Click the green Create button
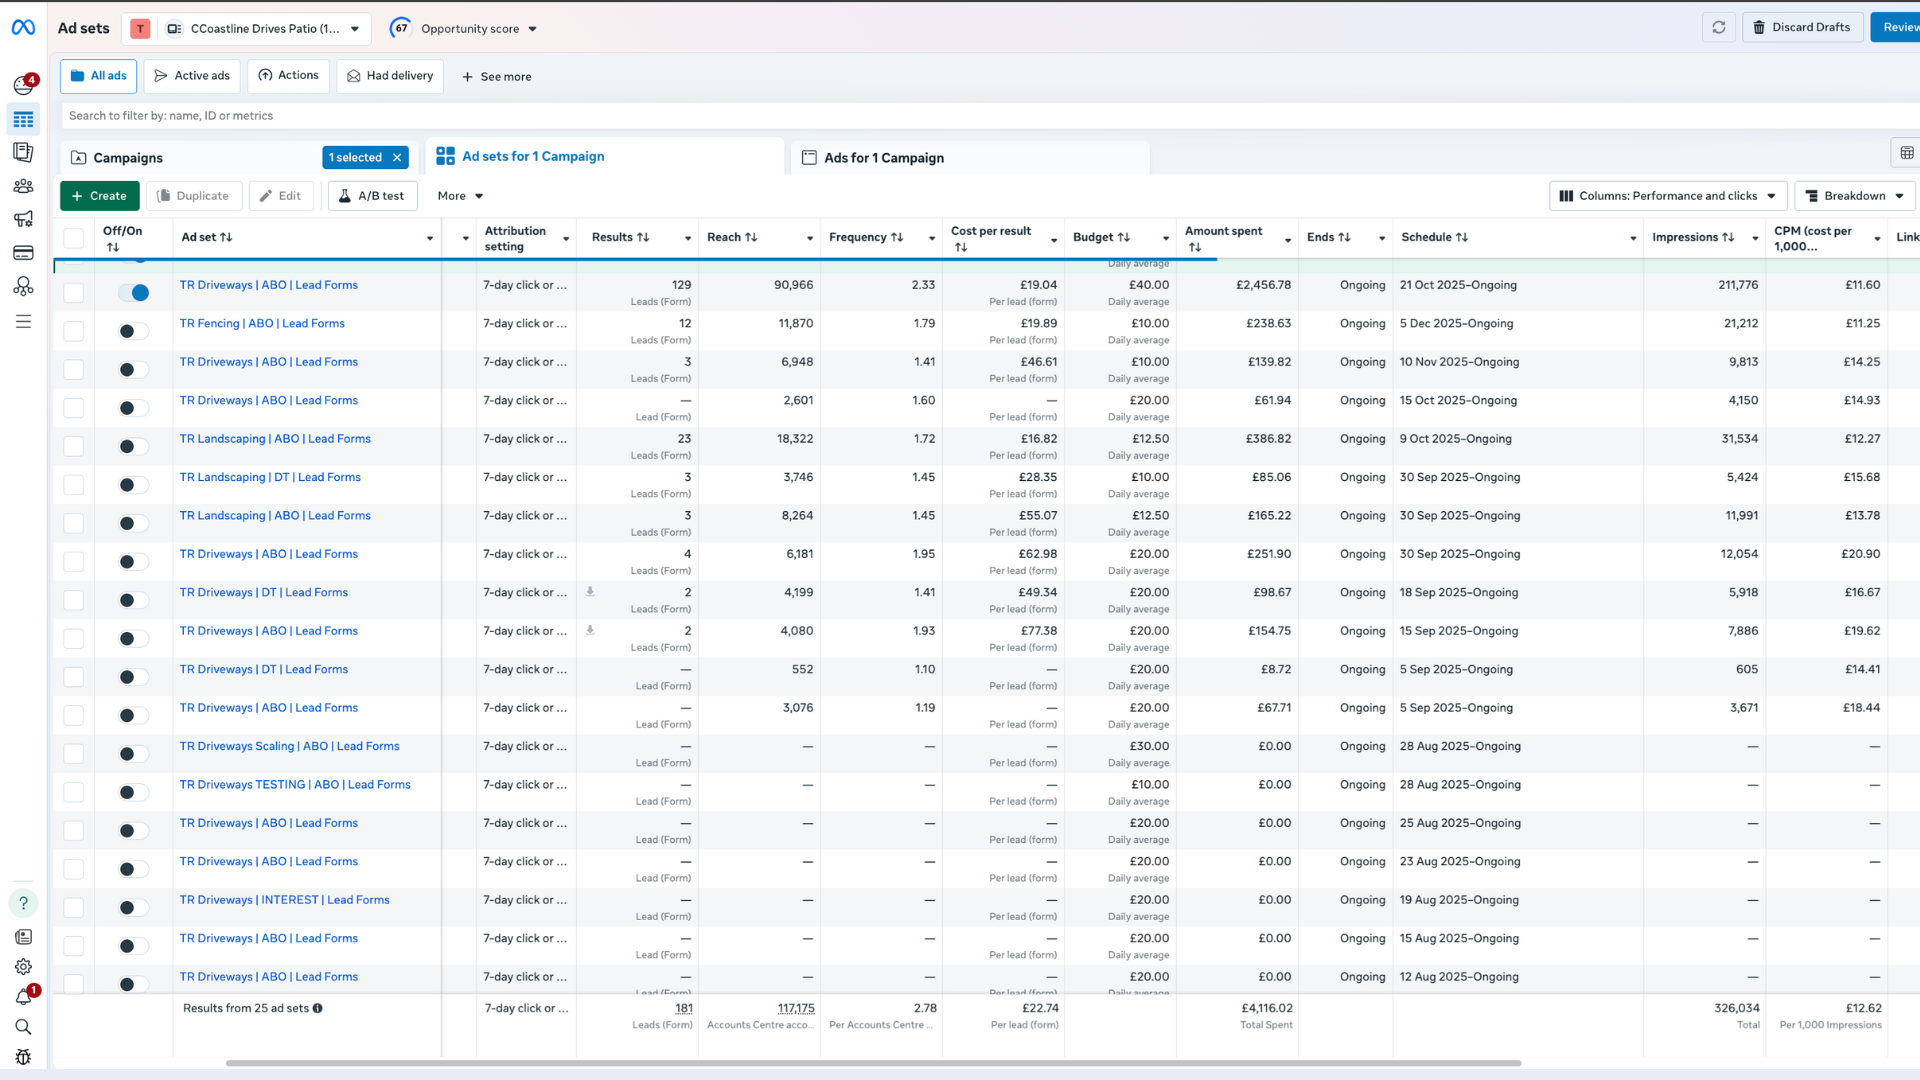 click(99, 196)
